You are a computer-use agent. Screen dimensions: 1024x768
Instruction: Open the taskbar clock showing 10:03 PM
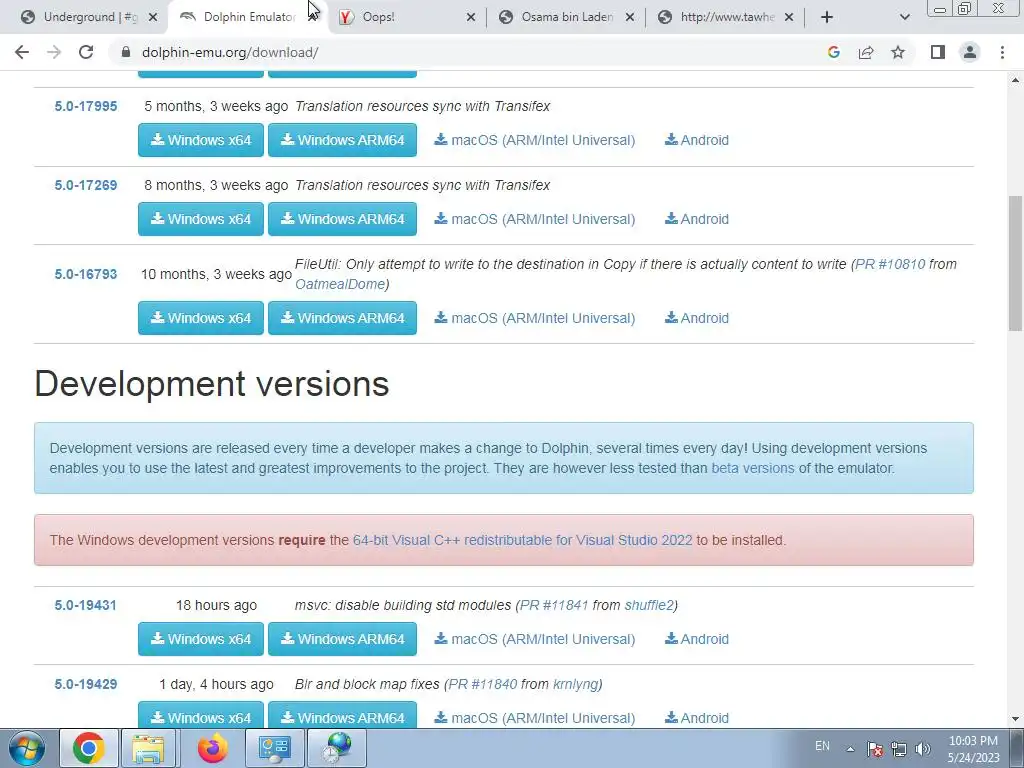pyautogui.click(x=973, y=749)
